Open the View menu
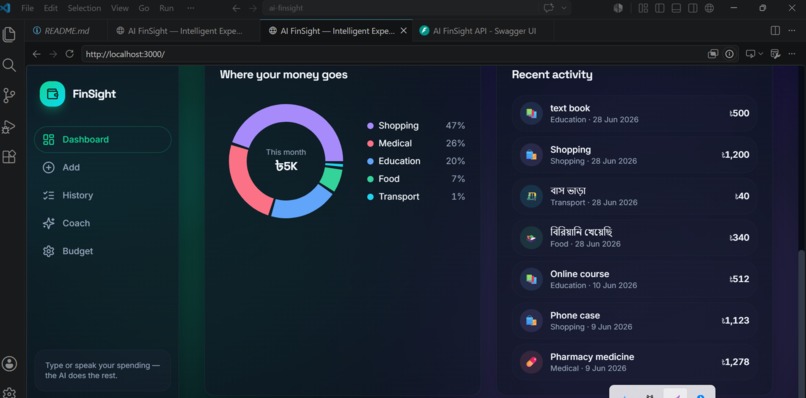Screen dimensions: 806x398 [120, 8]
